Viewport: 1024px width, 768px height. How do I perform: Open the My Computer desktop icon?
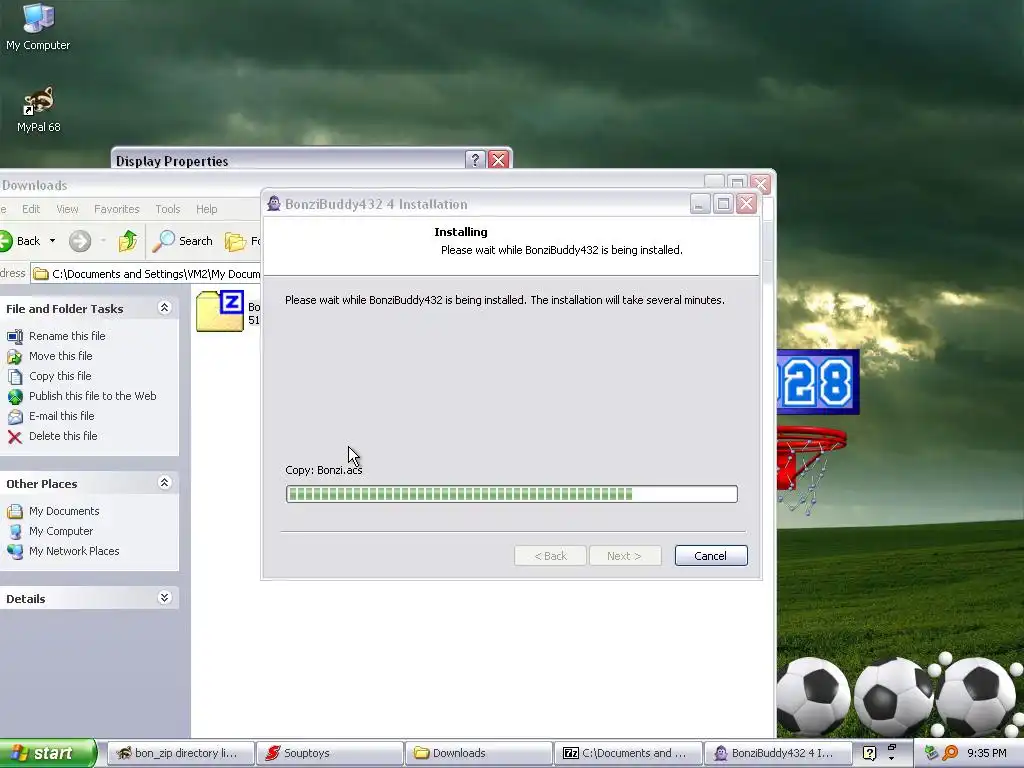(38, 26)
